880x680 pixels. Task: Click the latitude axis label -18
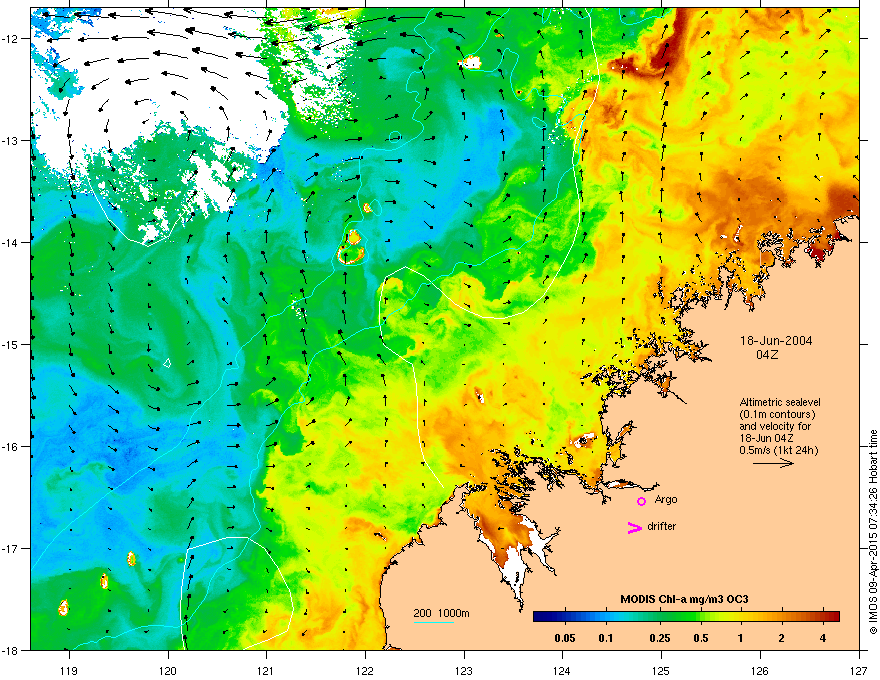tap(10, 650)
